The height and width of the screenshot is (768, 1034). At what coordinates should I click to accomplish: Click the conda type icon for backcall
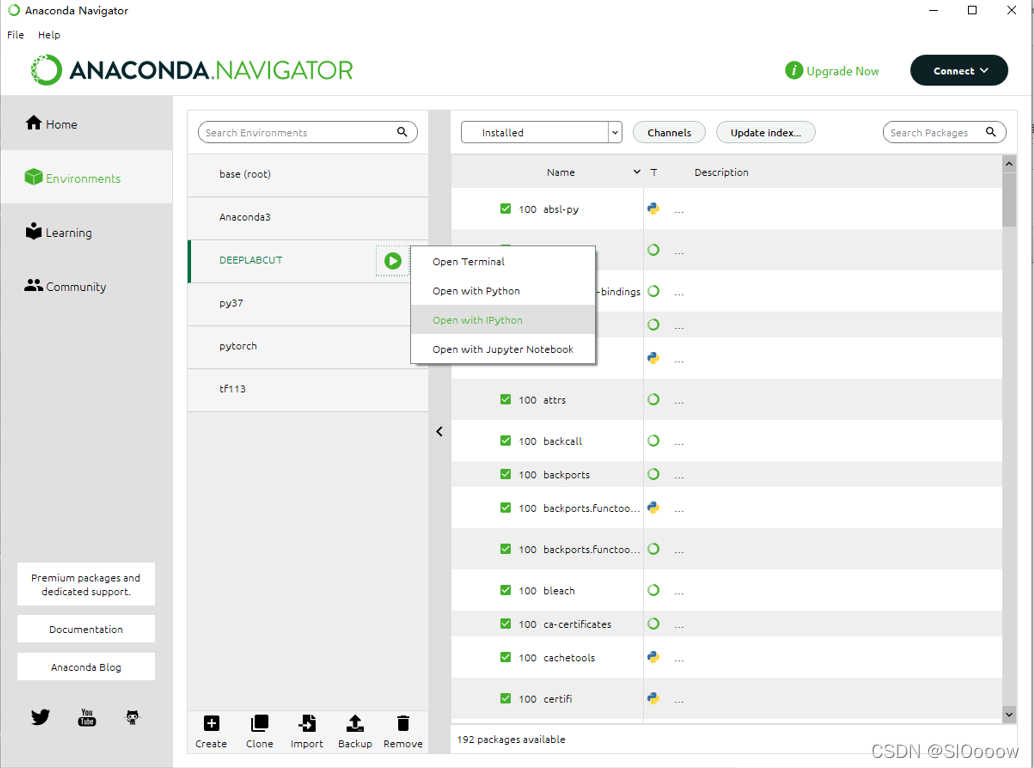point(653,440)
